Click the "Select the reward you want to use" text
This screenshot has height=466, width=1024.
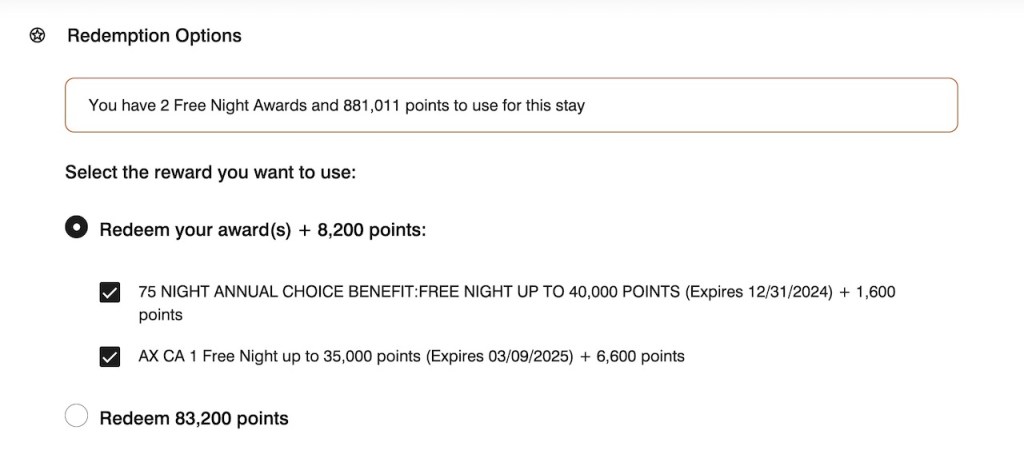210,172
